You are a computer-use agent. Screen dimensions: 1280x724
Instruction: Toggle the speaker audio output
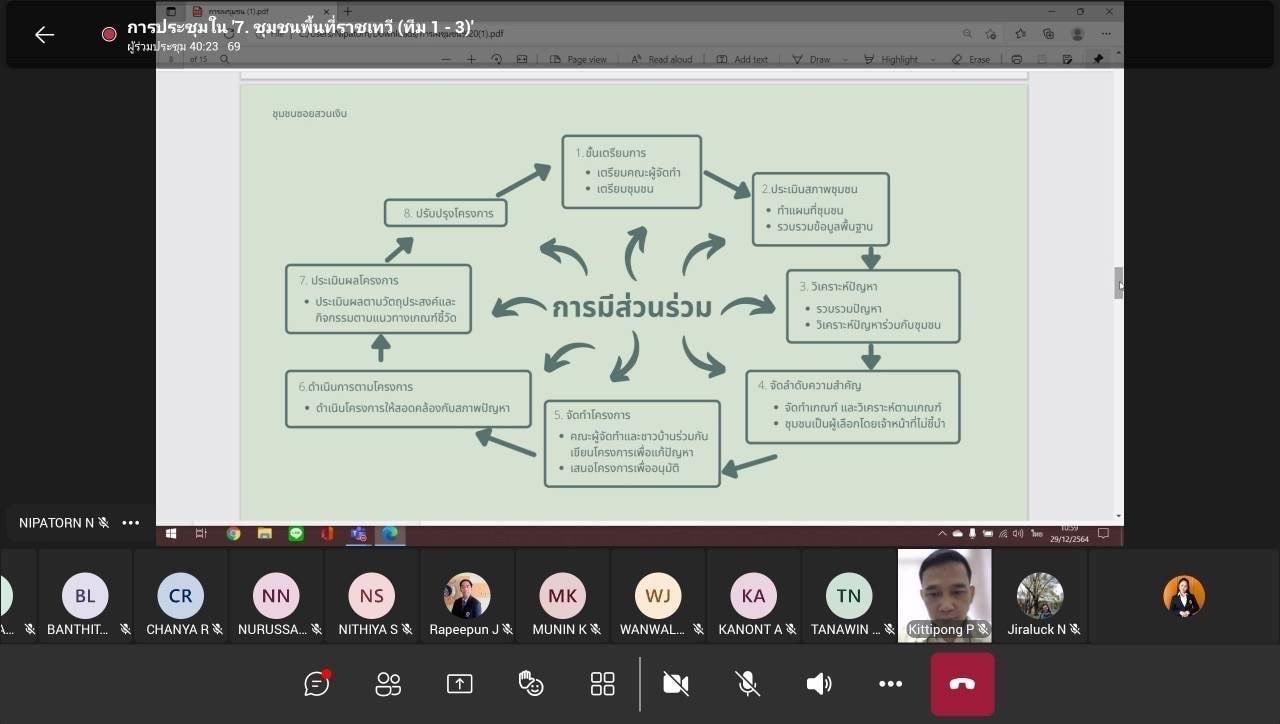819,684
